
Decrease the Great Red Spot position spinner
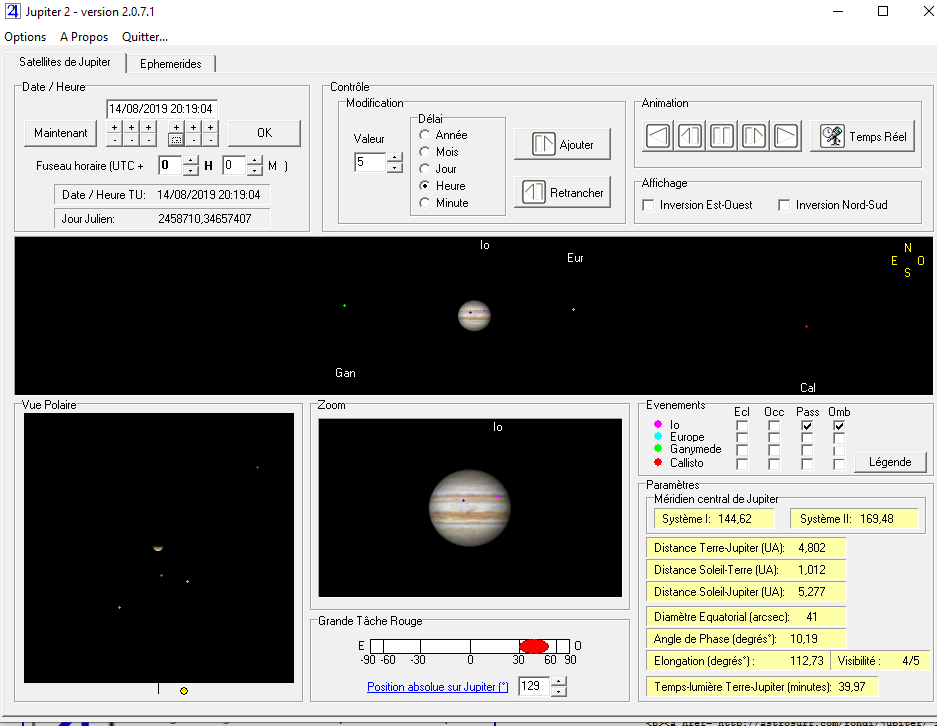559,692
